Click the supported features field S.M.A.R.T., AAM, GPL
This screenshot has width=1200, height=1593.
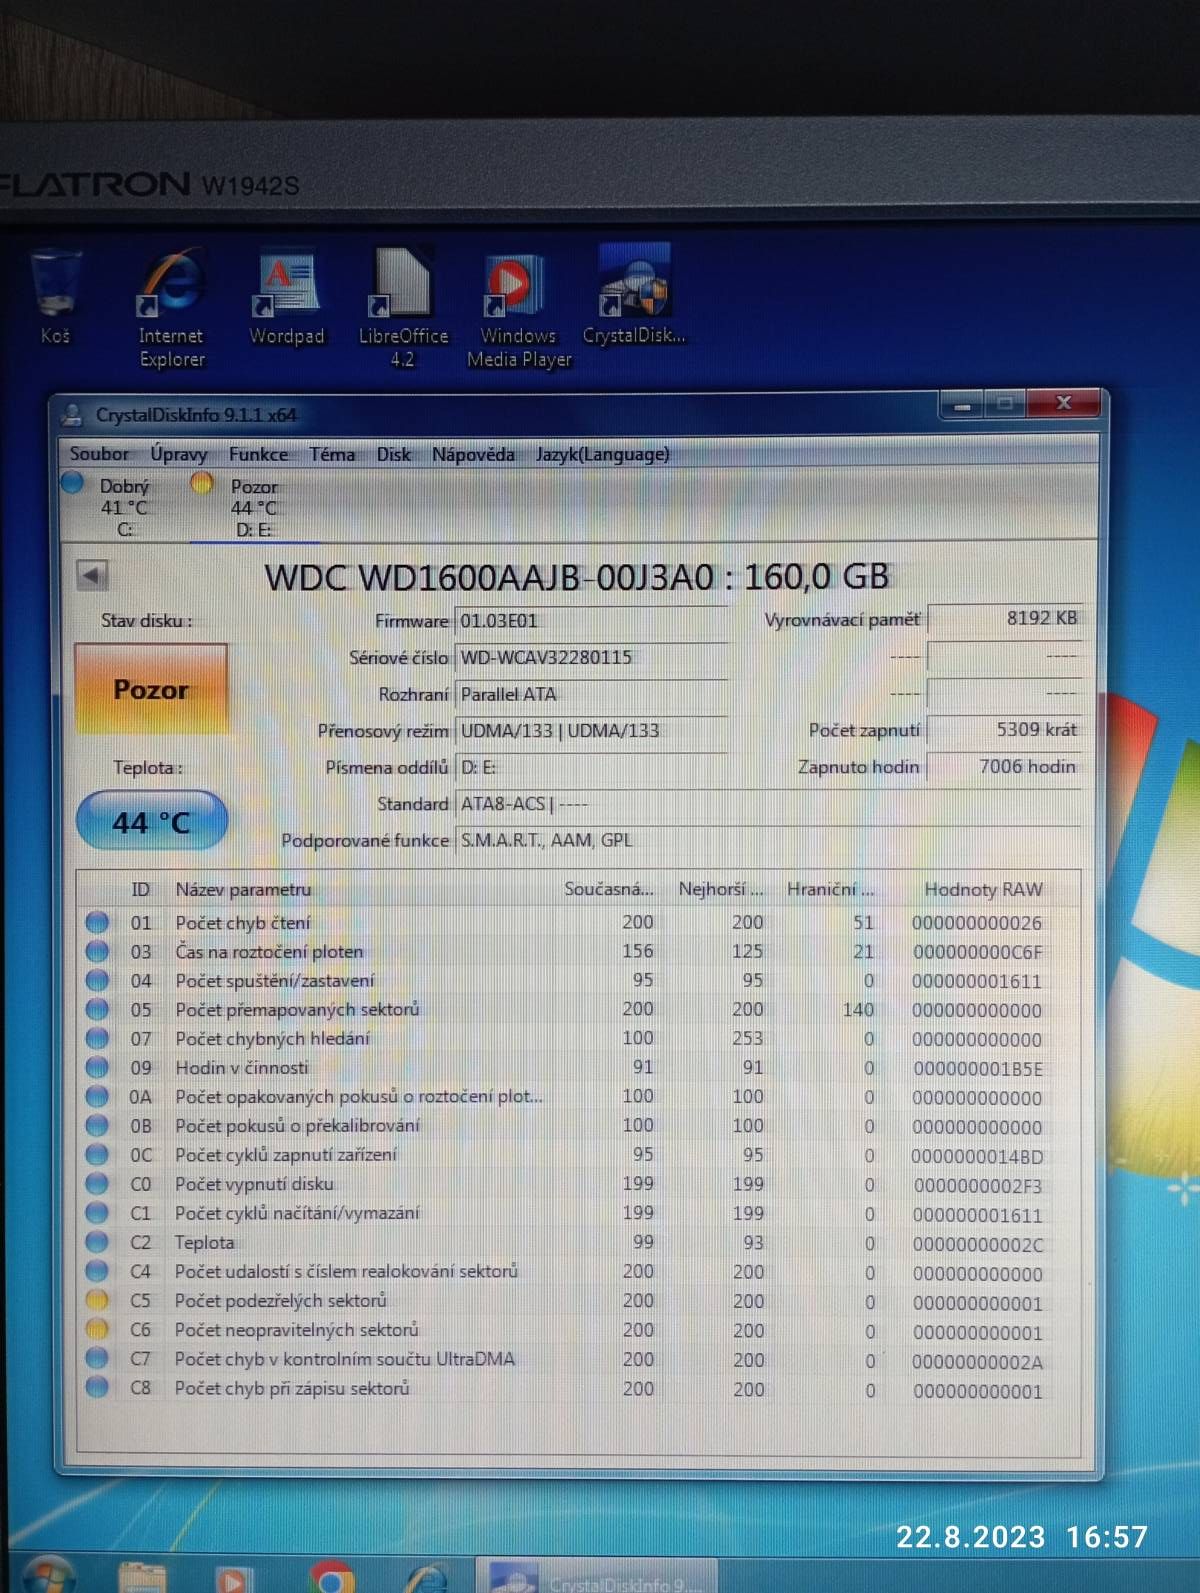(x=768, y=841)
